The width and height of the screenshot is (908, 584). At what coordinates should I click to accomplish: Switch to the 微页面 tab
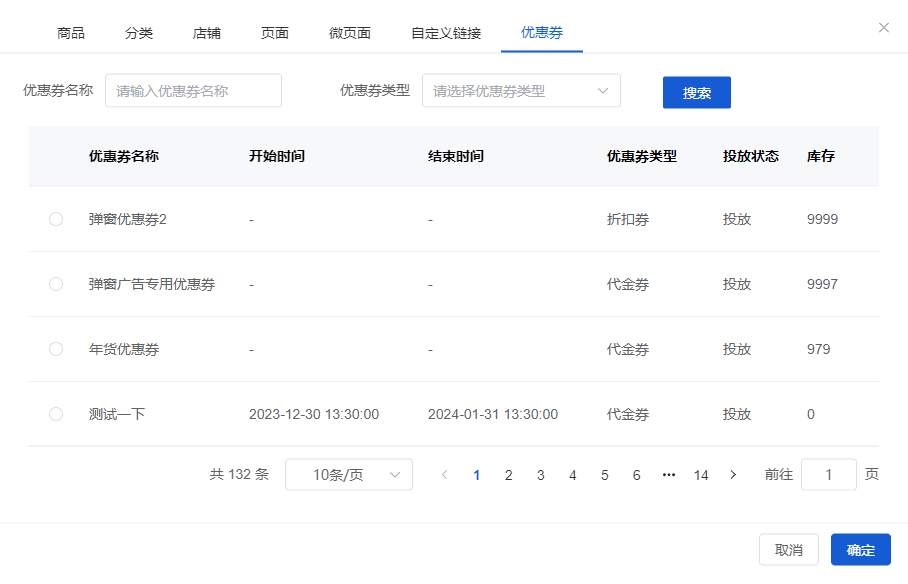click(x=350, y=33)
